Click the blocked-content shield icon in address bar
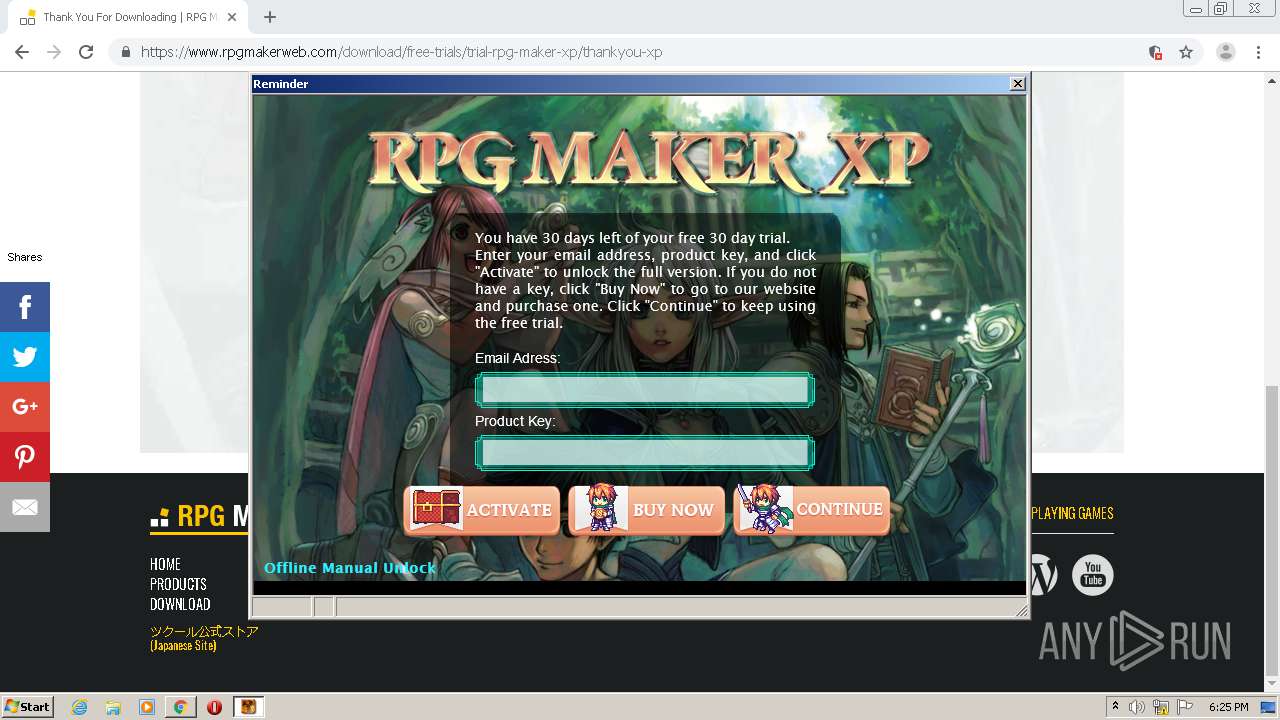1280x720 pixels. [x=1155, y=52]
